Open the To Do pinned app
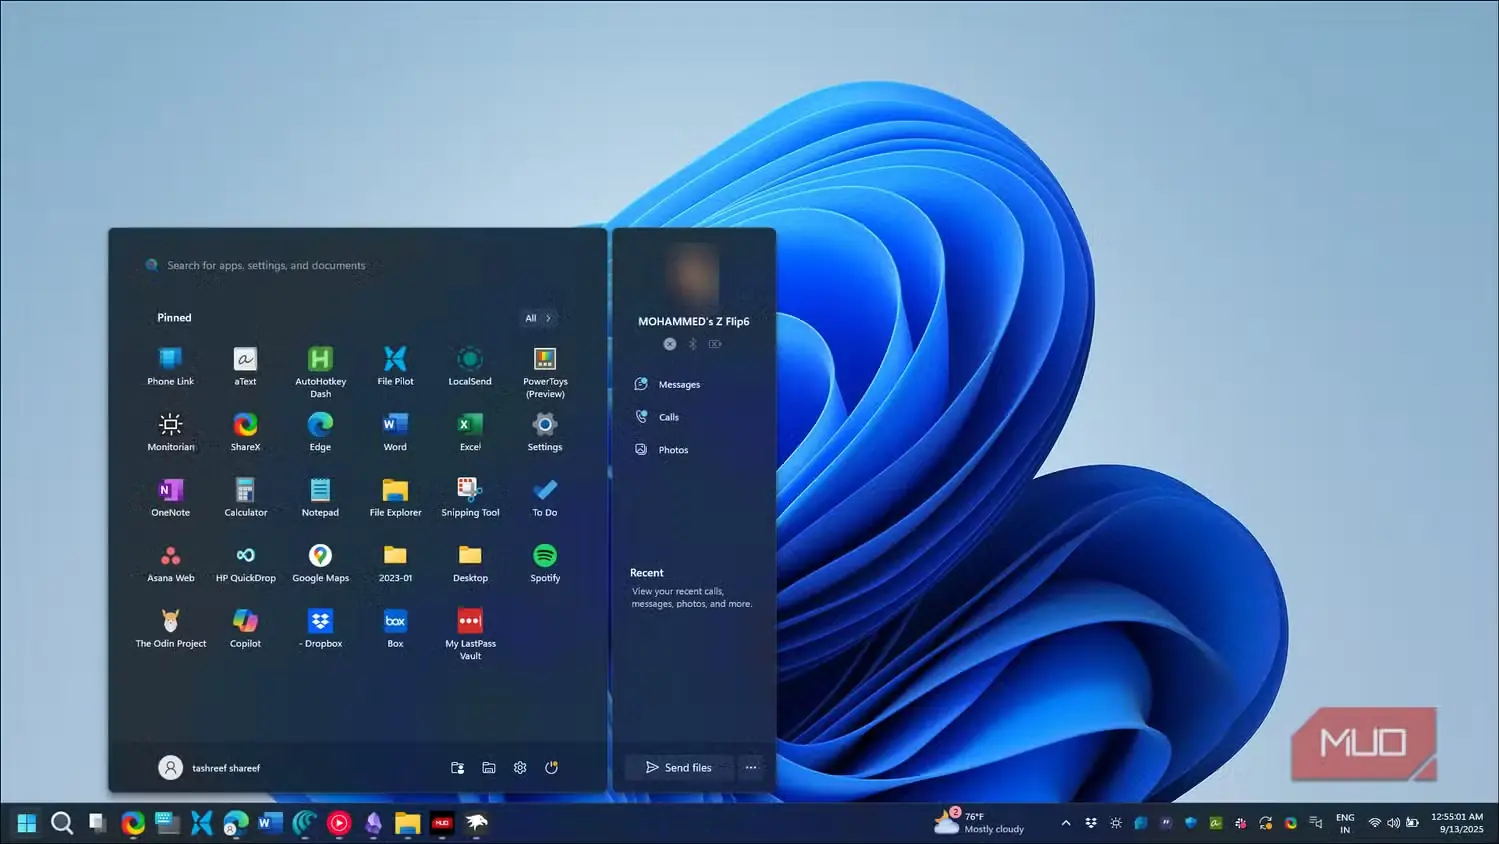1499x844 pixels. 545,497
